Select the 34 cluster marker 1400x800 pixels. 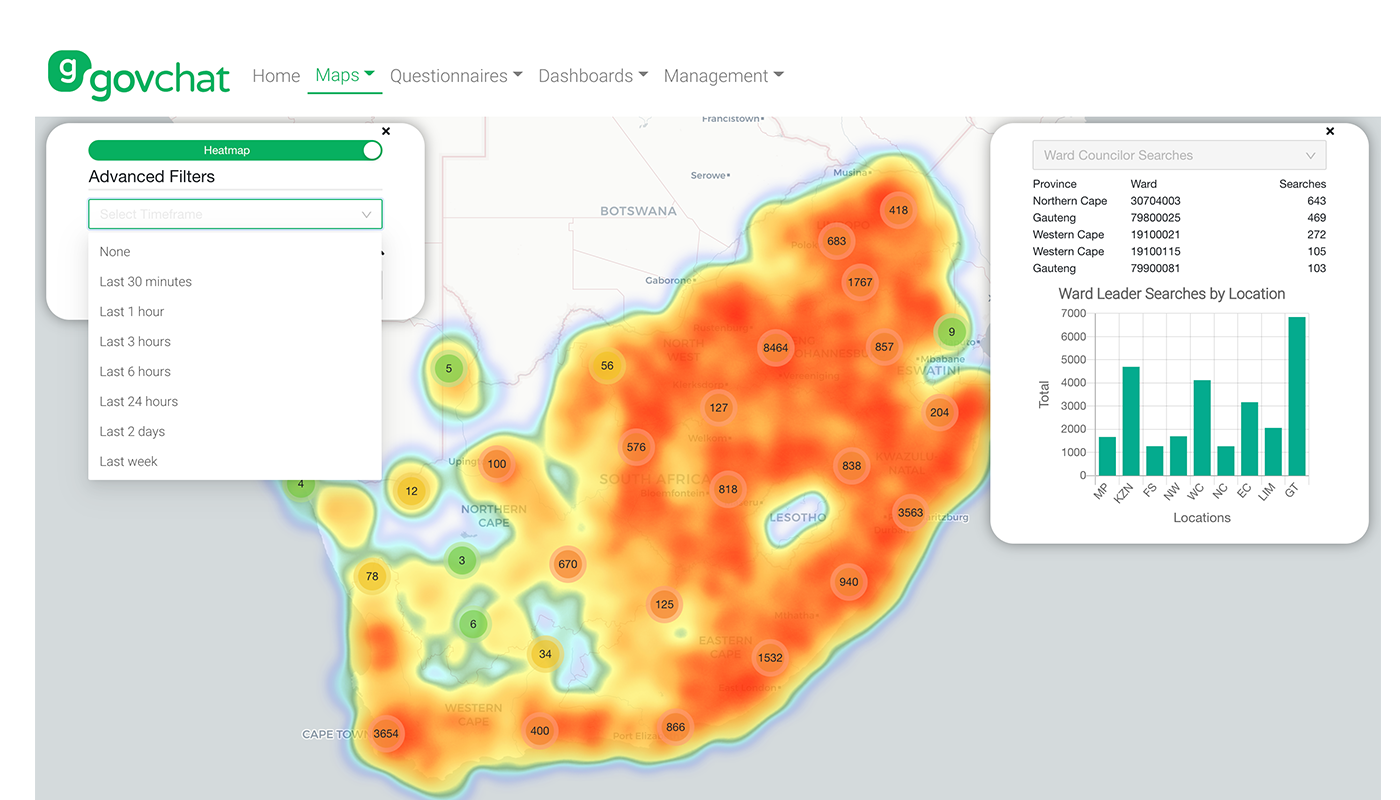(x=545, y=654)
